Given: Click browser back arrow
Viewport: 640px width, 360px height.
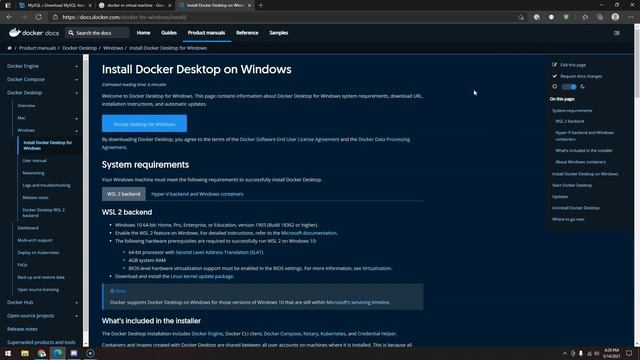Looking at the screenshot, I should [x=9, y=17].
